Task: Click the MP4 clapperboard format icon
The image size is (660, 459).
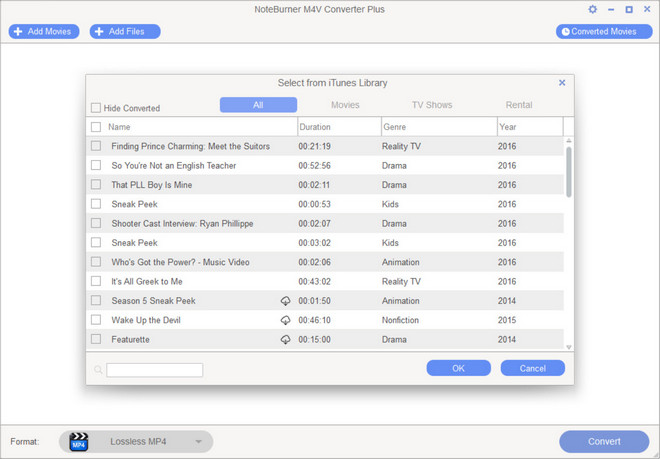Action: pos(79,442)
